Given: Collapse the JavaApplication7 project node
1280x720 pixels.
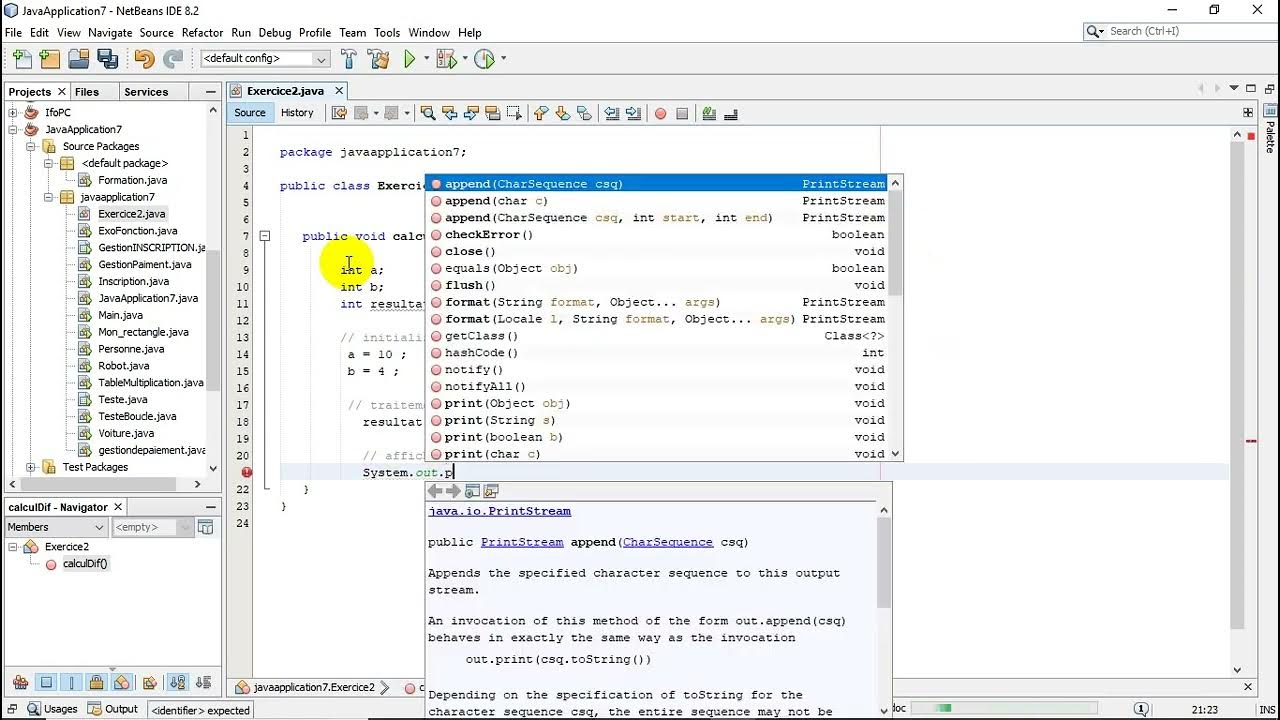Looking at the screenshot, I should pos(14,130).
